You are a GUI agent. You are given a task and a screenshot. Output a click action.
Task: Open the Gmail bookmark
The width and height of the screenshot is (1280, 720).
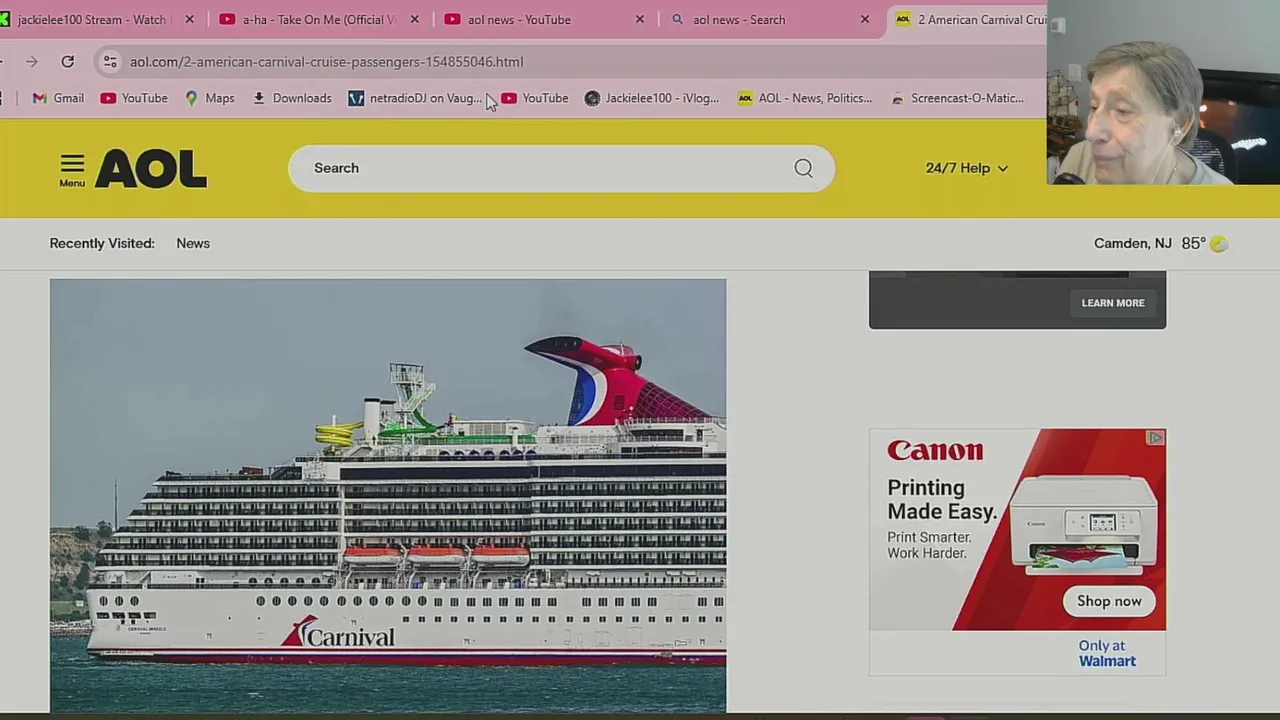click(x=58, y=98)
